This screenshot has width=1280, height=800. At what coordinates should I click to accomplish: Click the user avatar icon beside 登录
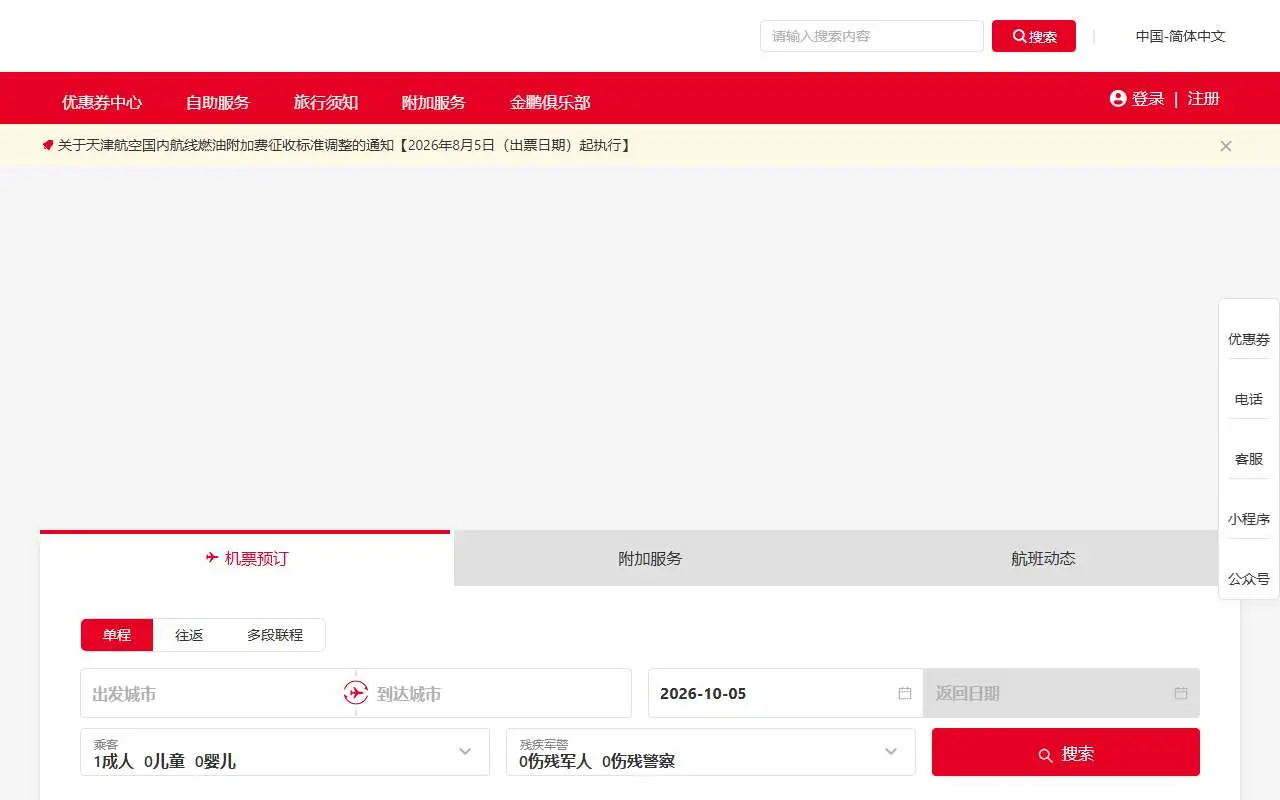point(1118,98)
